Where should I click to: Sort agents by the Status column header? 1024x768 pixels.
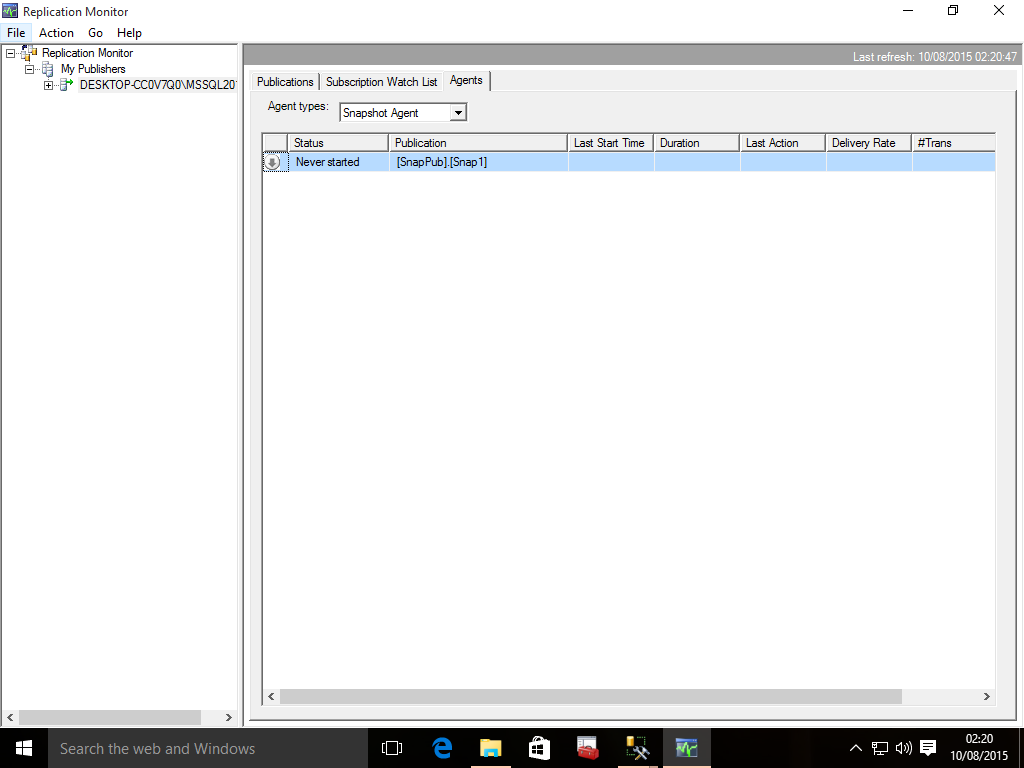(337, 143)
